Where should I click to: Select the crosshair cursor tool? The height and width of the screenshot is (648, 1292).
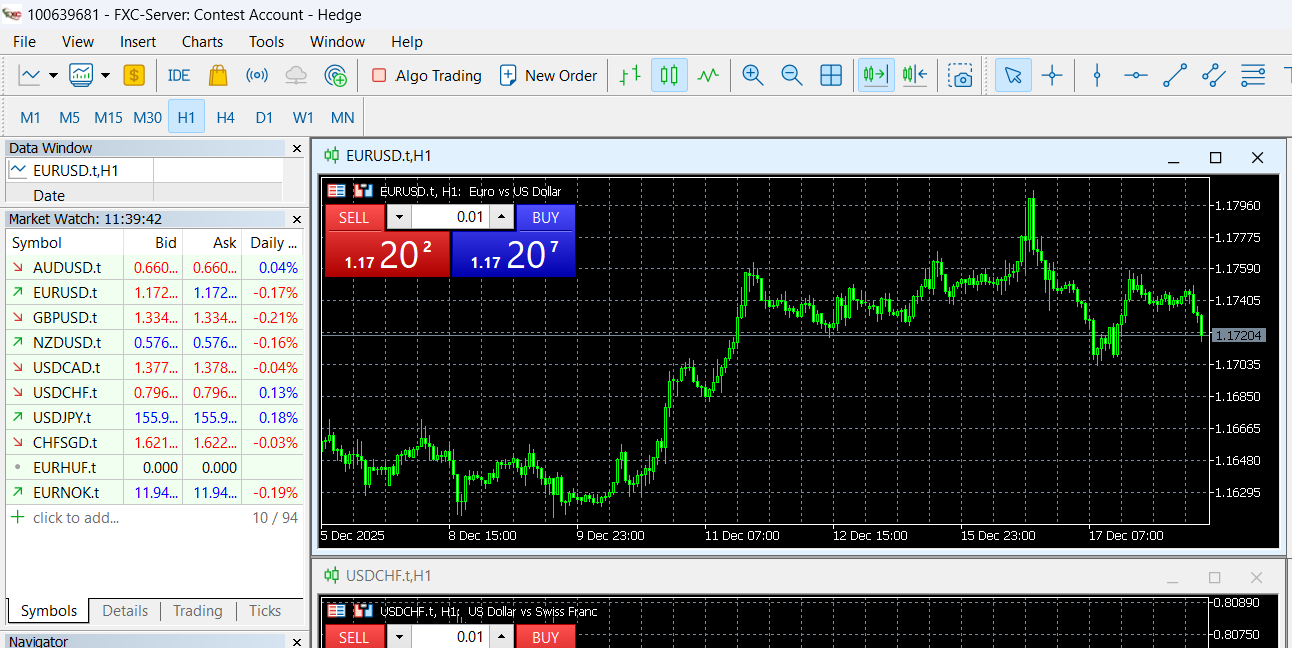click(x=1052, y=75)
